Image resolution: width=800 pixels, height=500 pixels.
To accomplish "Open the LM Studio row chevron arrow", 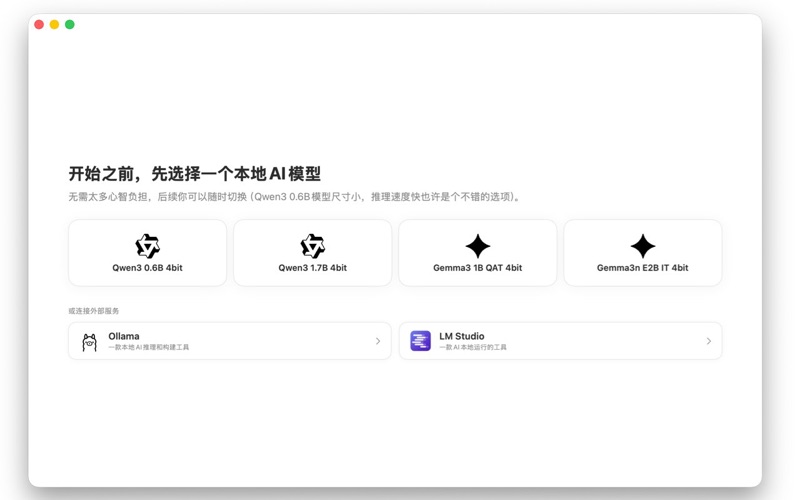I will coord(709,341).
